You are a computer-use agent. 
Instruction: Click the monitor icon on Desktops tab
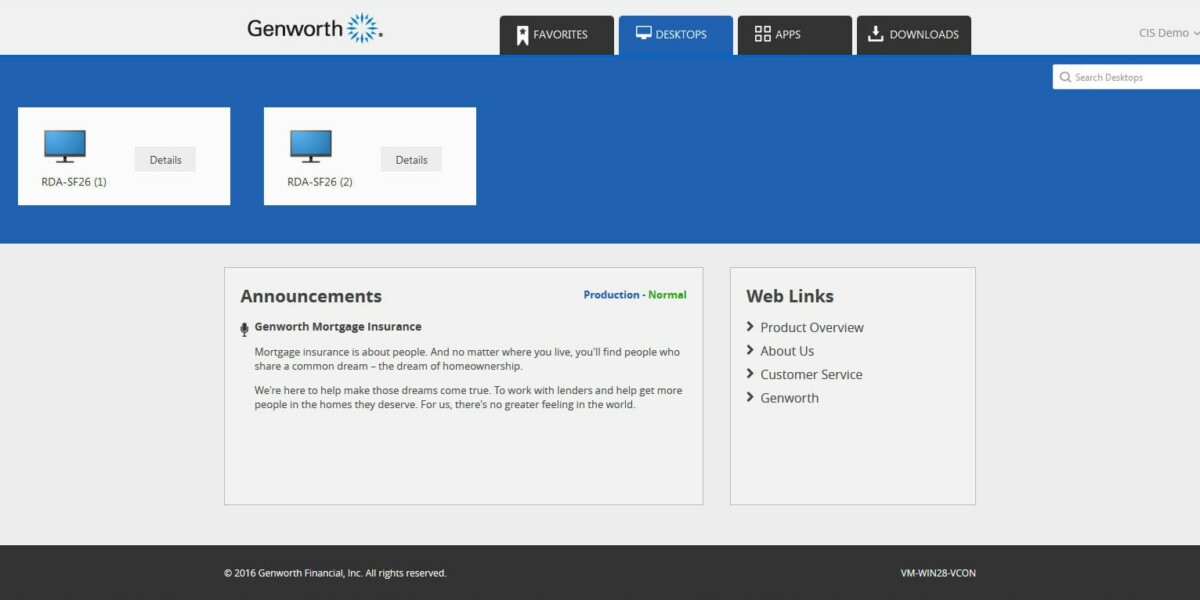(x=644, y=33)
